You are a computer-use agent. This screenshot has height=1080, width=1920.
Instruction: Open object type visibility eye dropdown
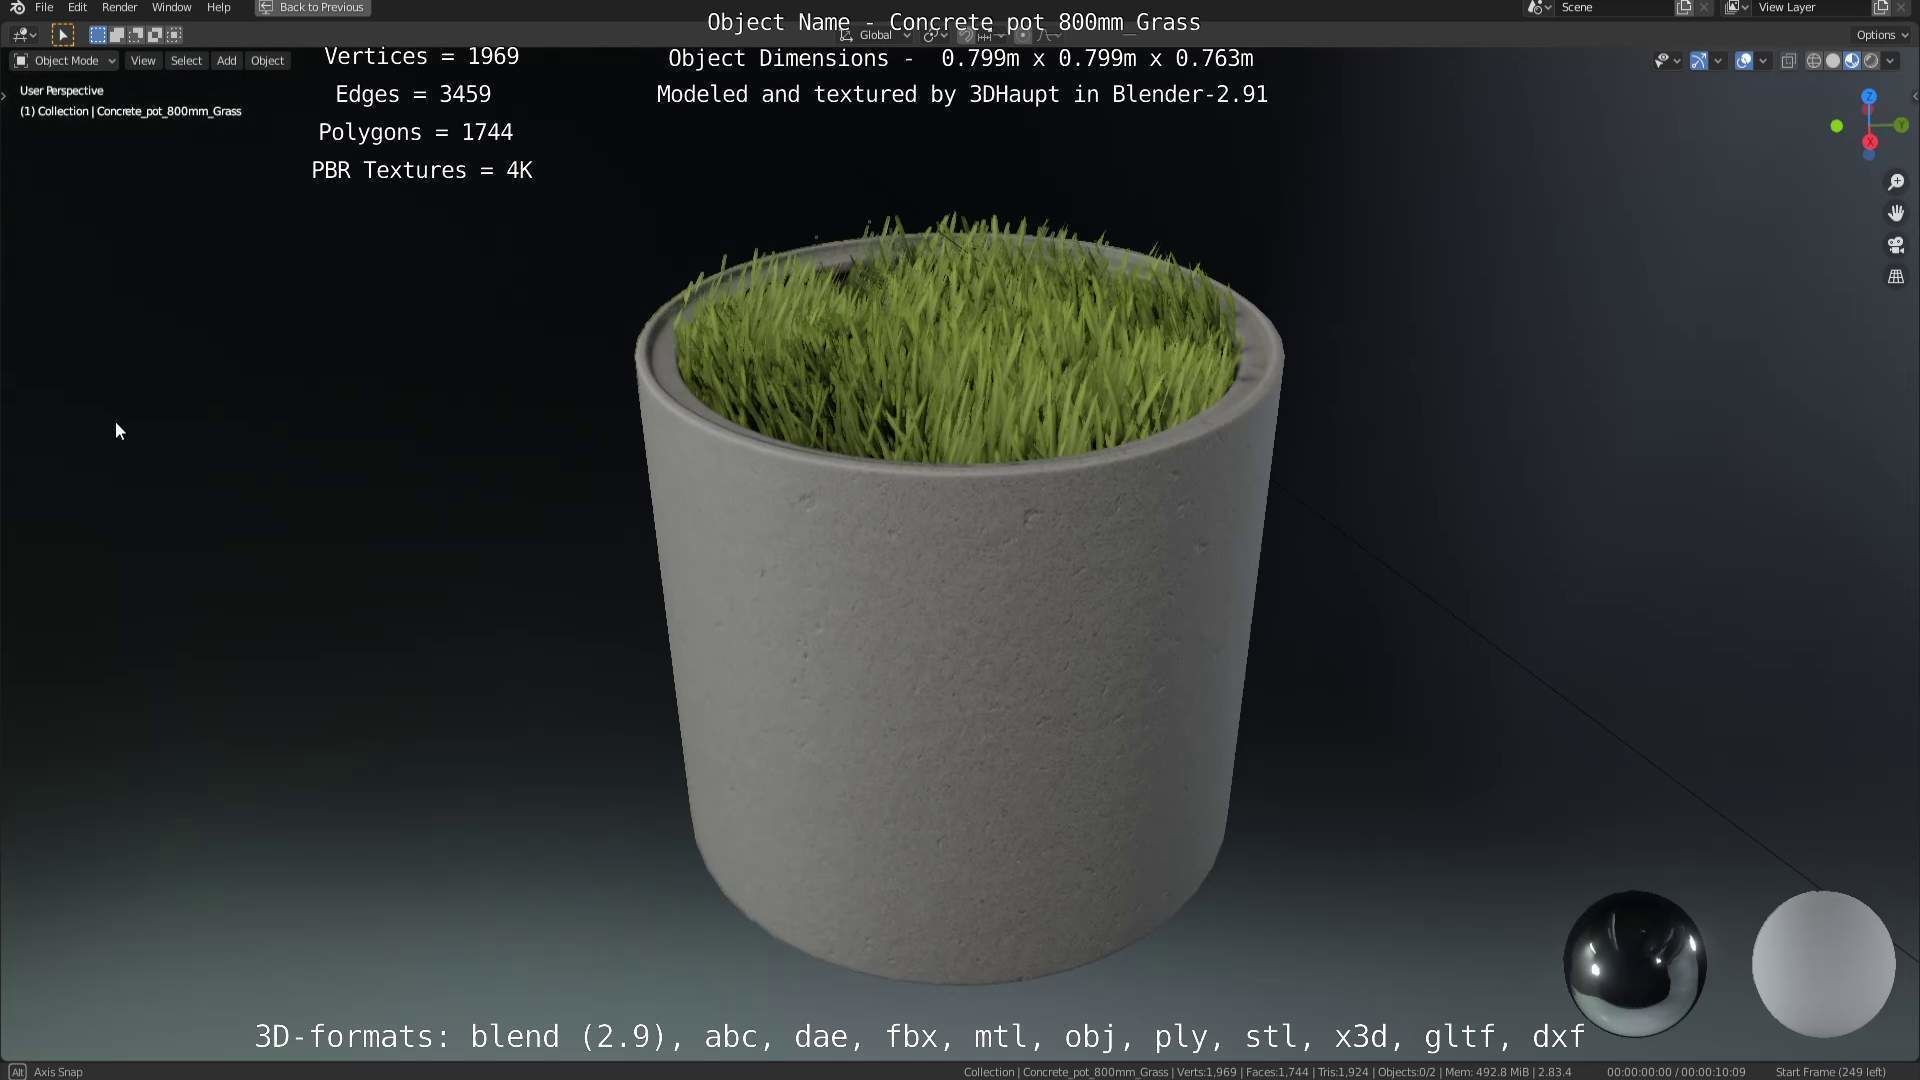[x=1667, y=61]
